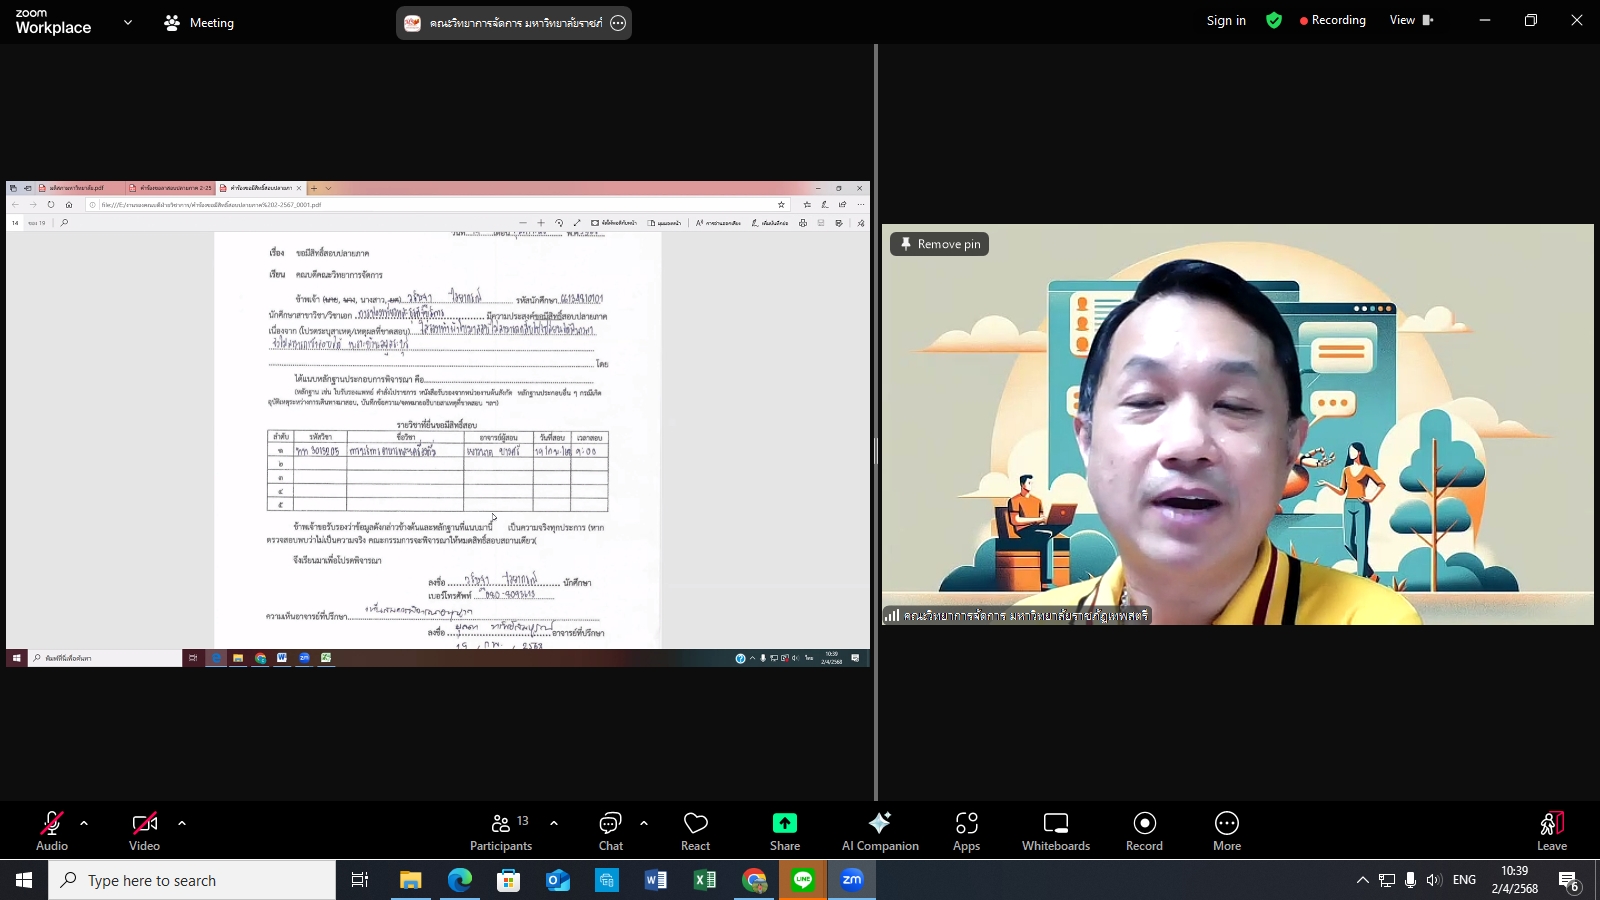
Task: Click the Remove pin button
Action: click(939, 244)
